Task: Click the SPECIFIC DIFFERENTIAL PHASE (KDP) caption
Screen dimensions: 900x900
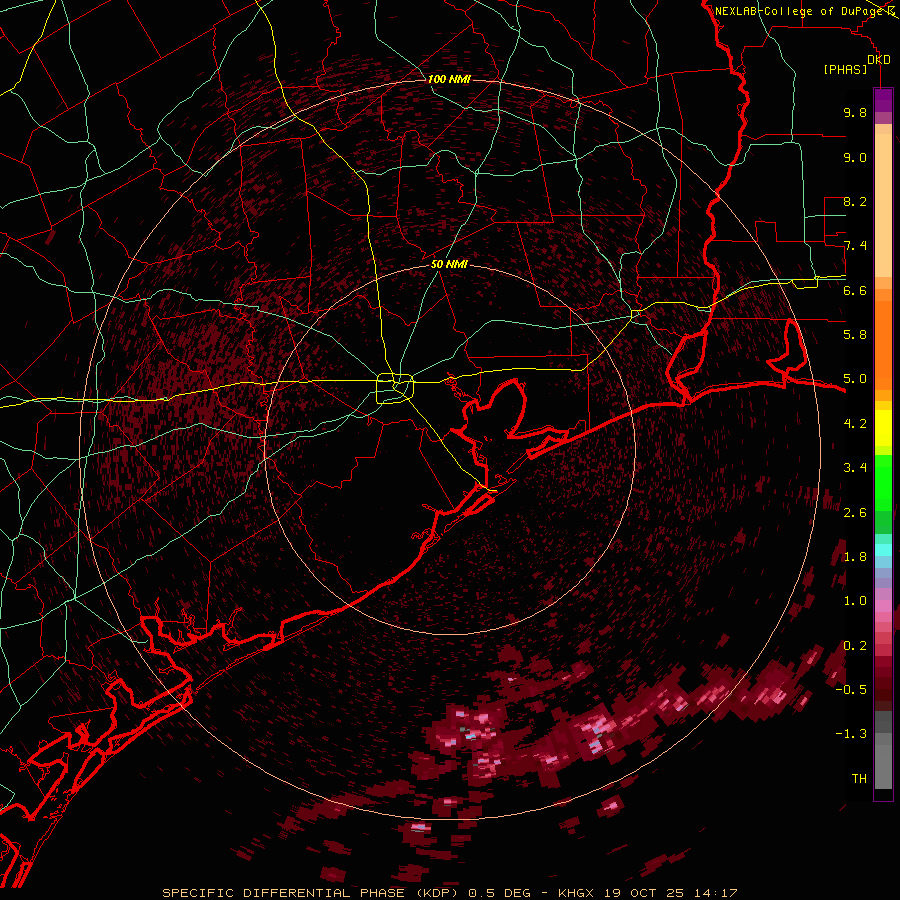Action: (310, 893)
